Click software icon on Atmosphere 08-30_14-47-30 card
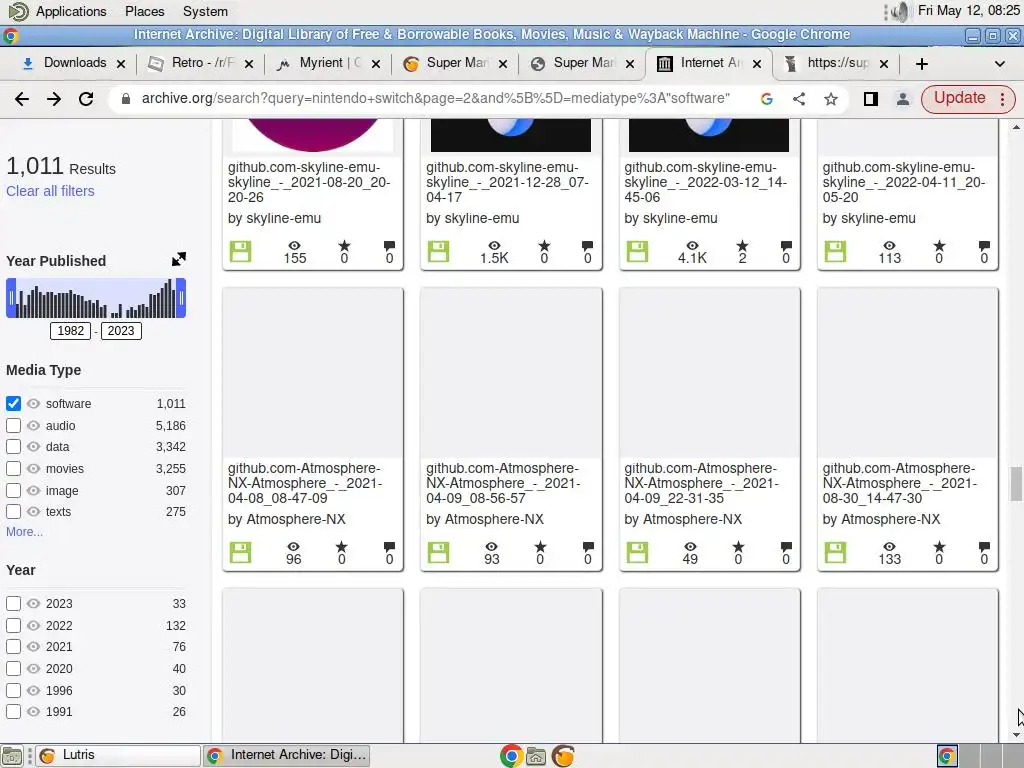This screenshot has height=768, width=1024. [x=835, y=552]
